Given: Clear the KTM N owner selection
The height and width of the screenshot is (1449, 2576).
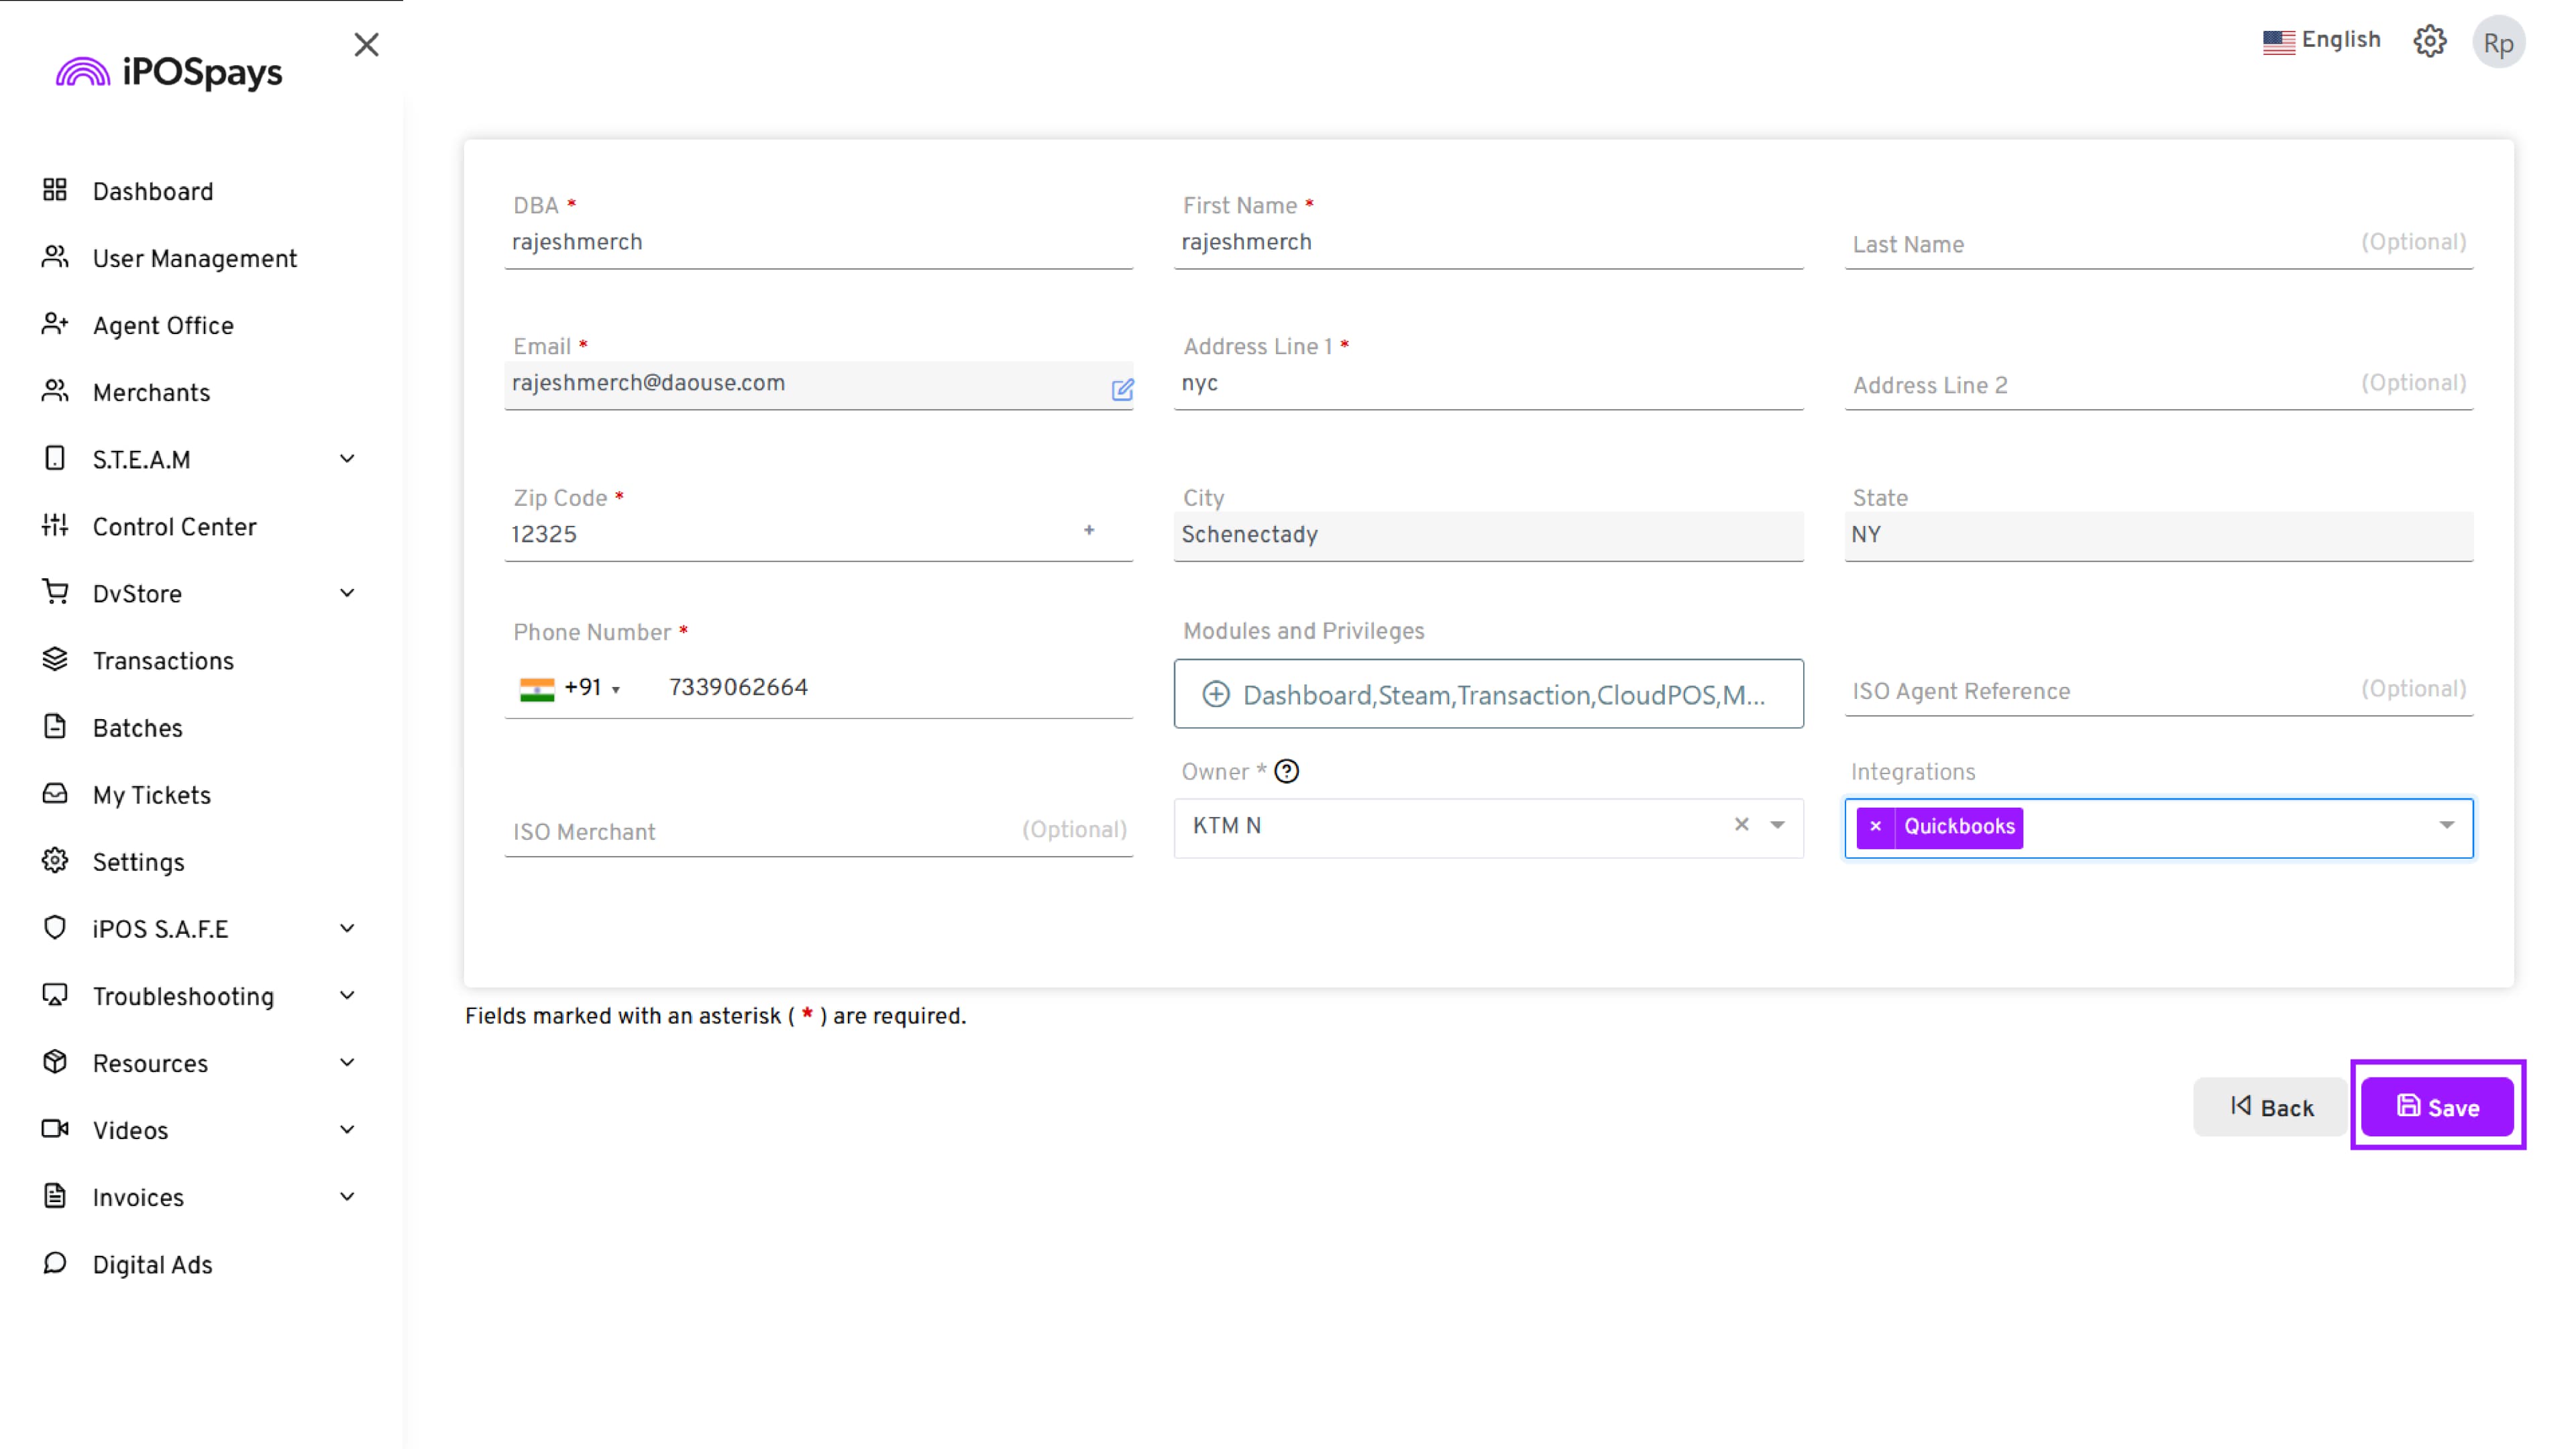Looking at the screenshot, I should 1741,824.
